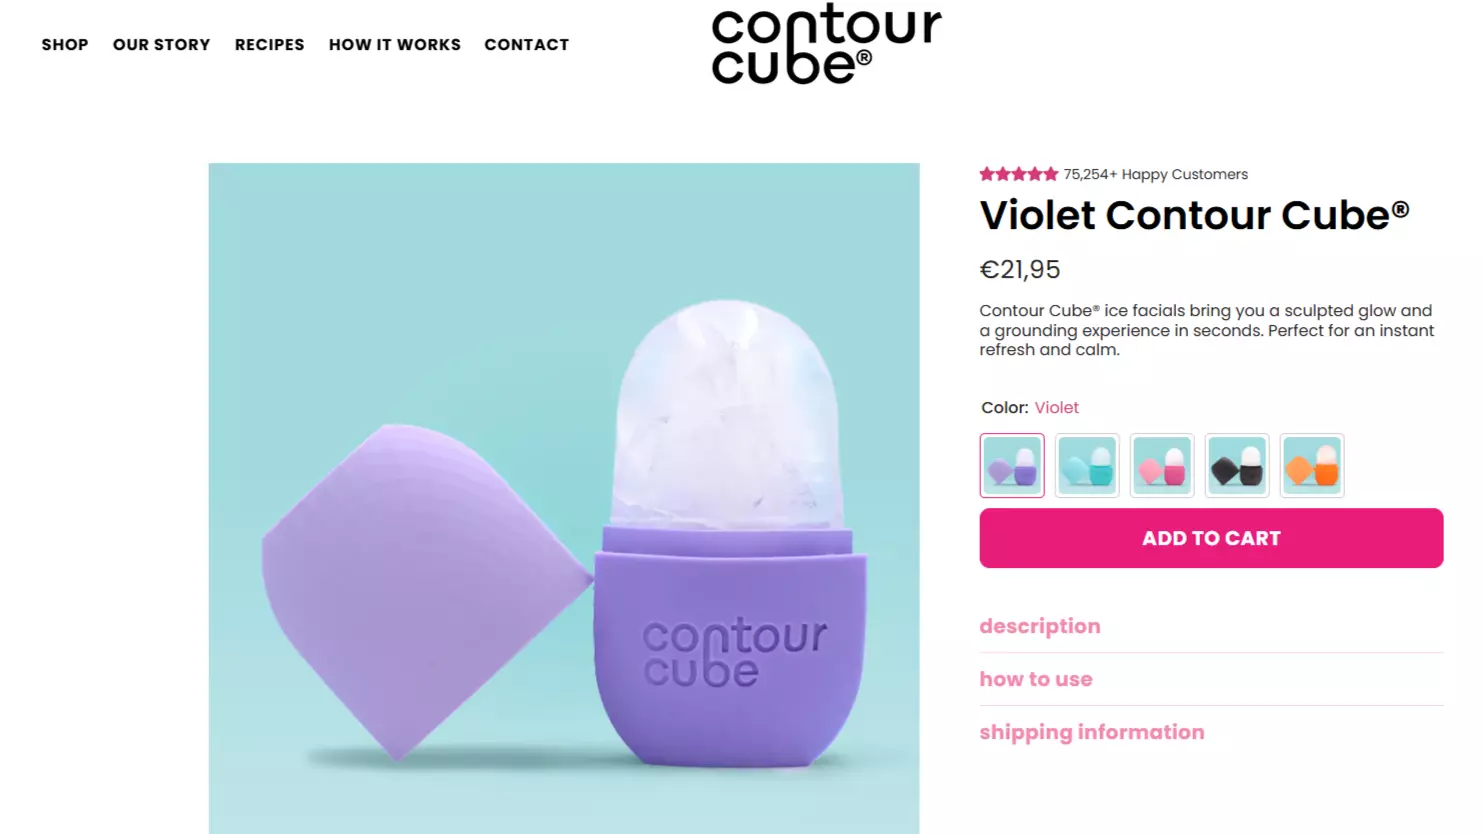This screenshot has height=834, width=1483.
Task: Select the pink color swatch
Action: [x=1162, y=465]
